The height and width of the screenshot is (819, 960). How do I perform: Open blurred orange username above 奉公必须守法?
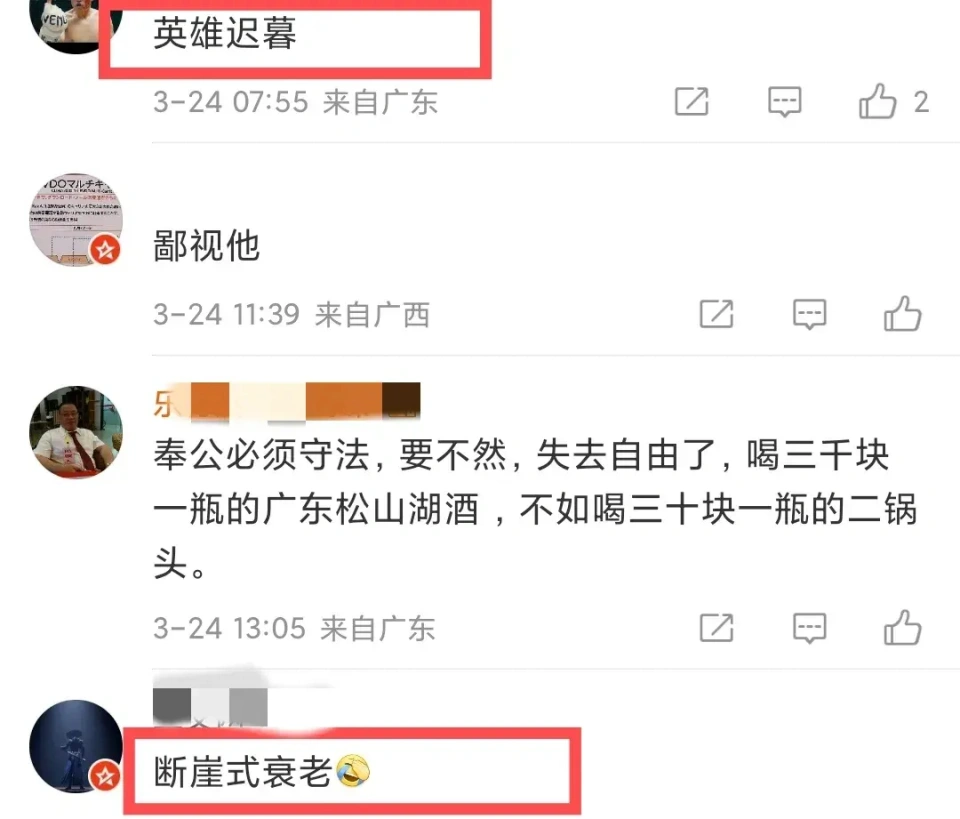287,402
